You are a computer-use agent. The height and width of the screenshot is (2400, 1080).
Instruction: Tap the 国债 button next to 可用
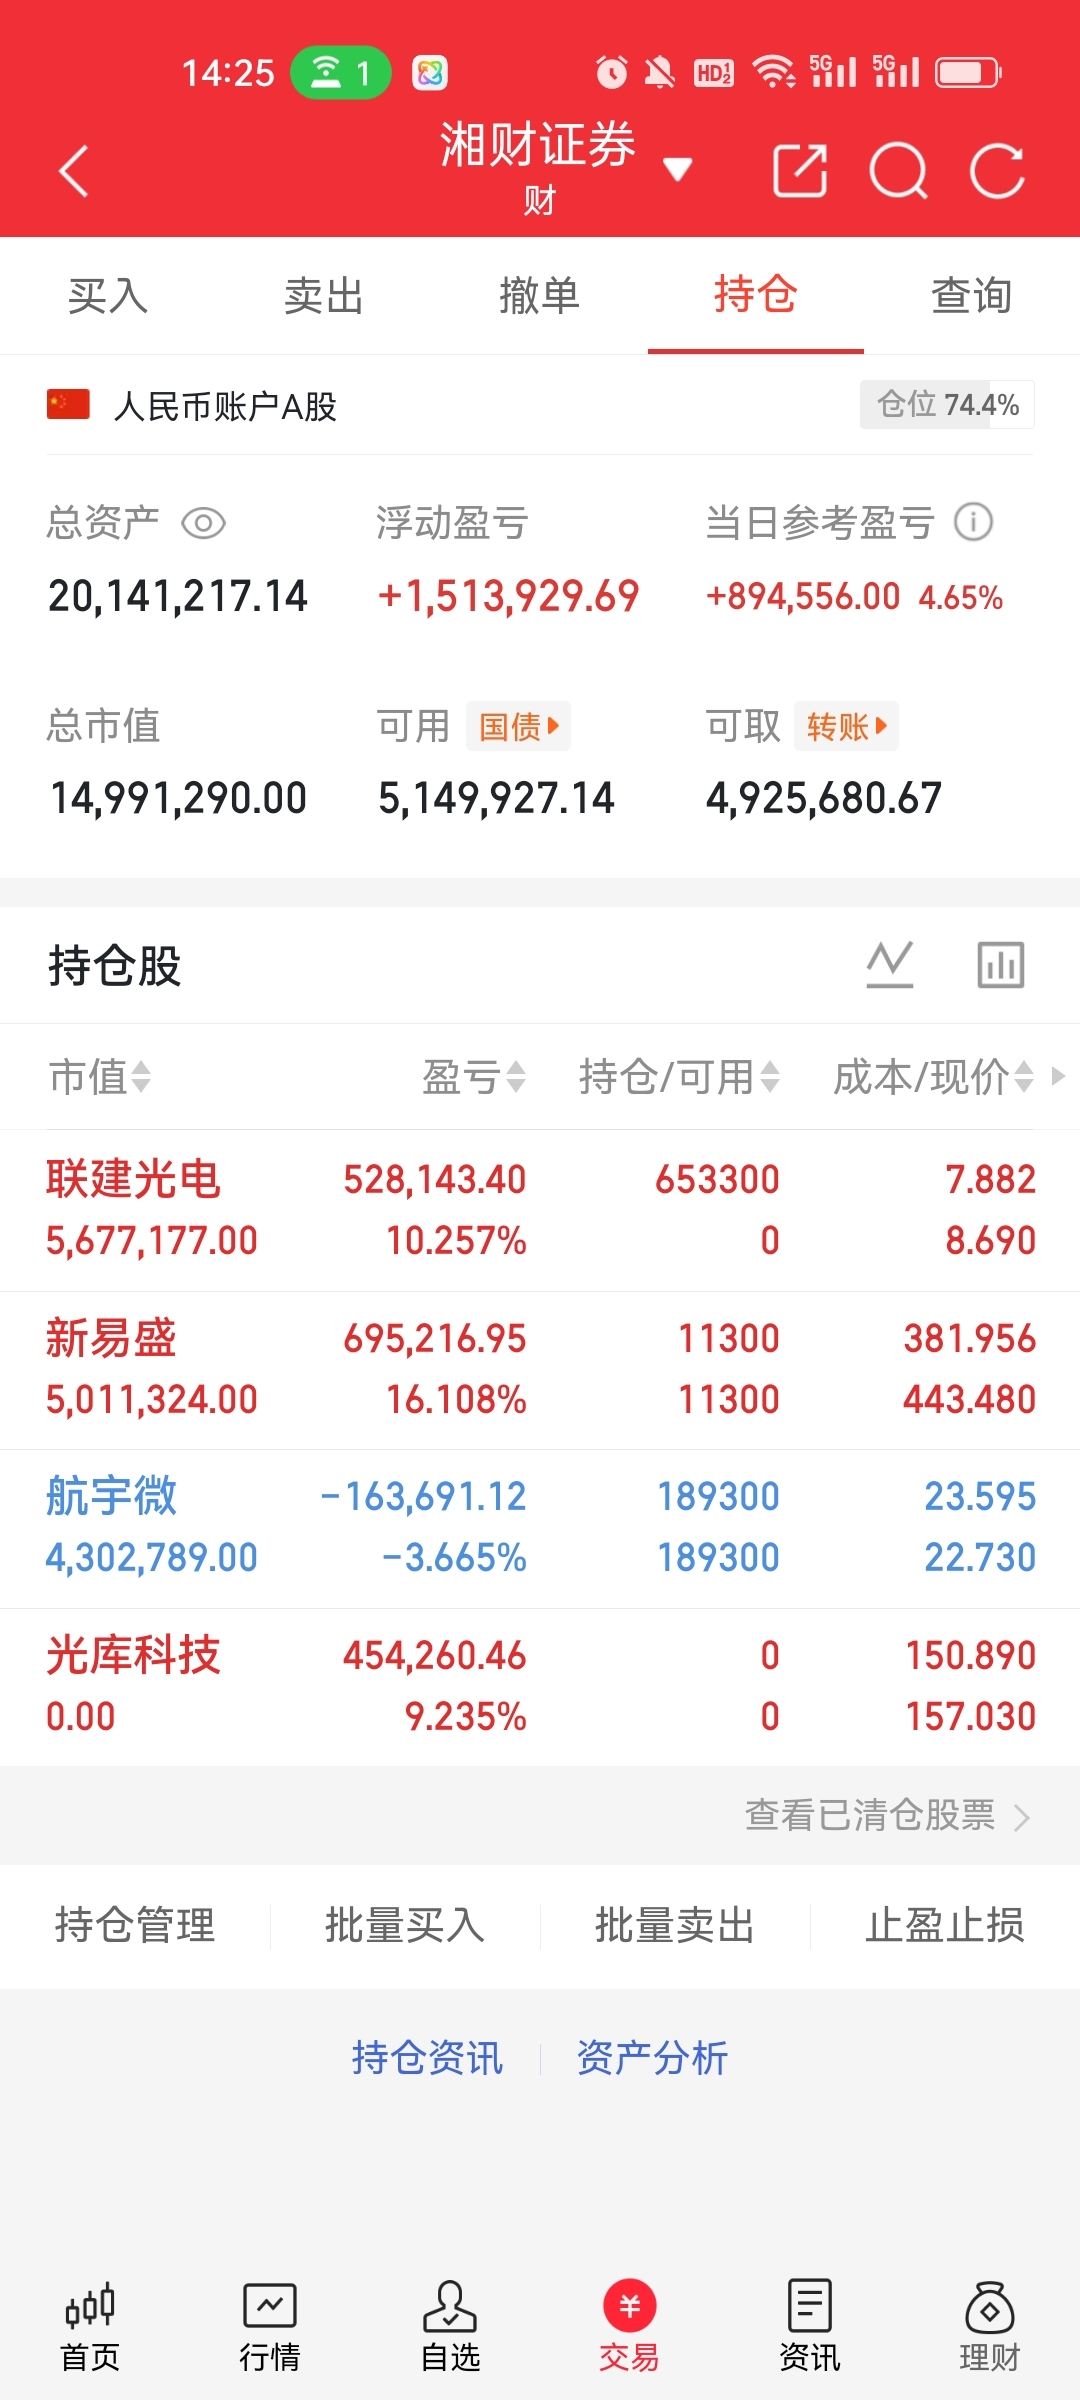(518, 726)
